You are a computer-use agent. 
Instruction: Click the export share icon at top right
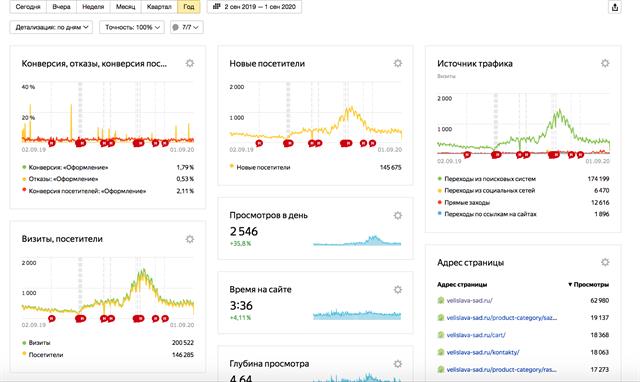pyautogui.click(x=615, y=7)
